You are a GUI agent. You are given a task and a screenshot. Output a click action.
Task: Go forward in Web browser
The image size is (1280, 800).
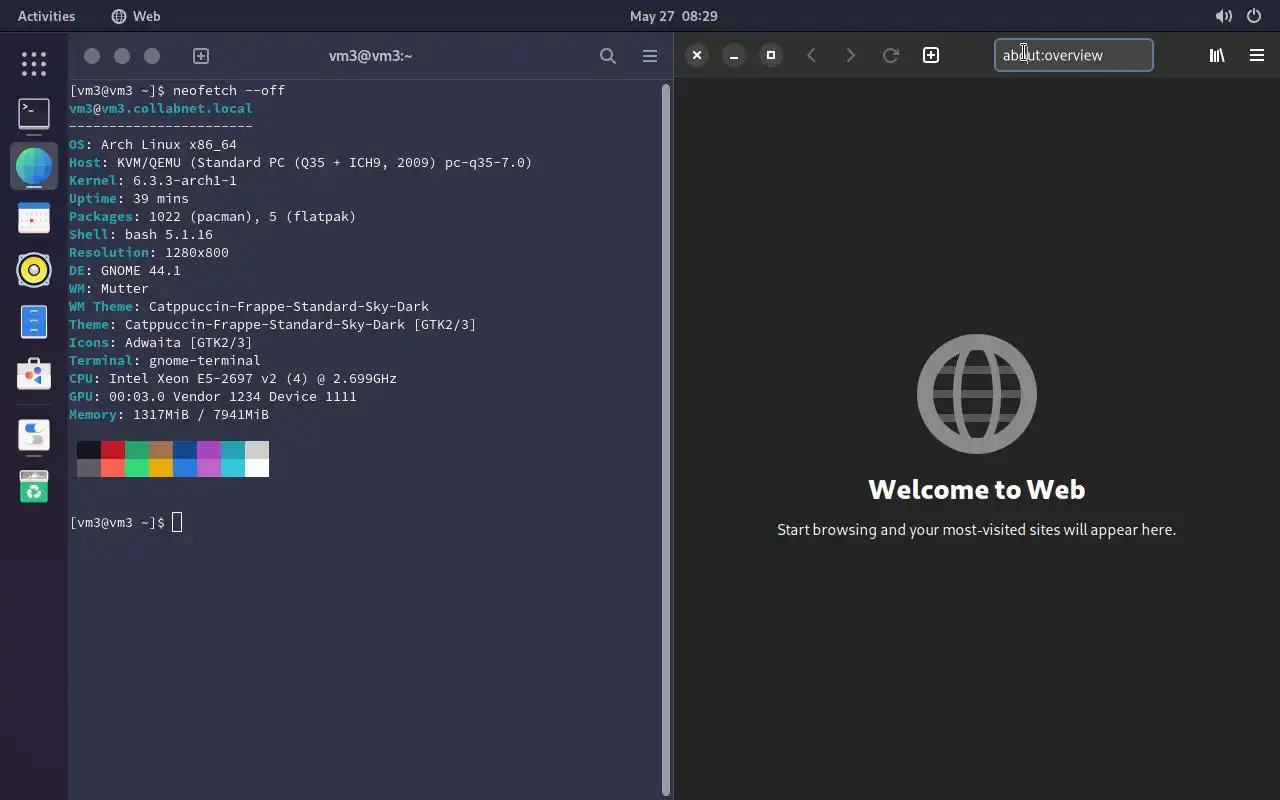[851, 55]
